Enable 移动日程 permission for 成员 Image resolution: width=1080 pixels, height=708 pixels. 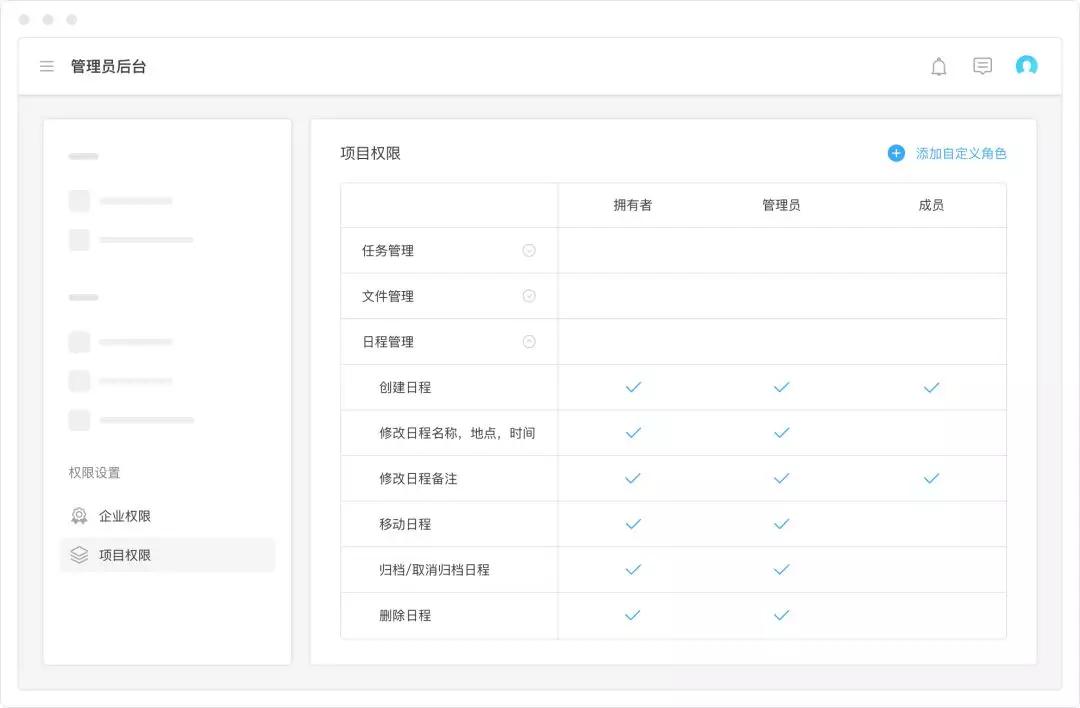tap(931, 524)
